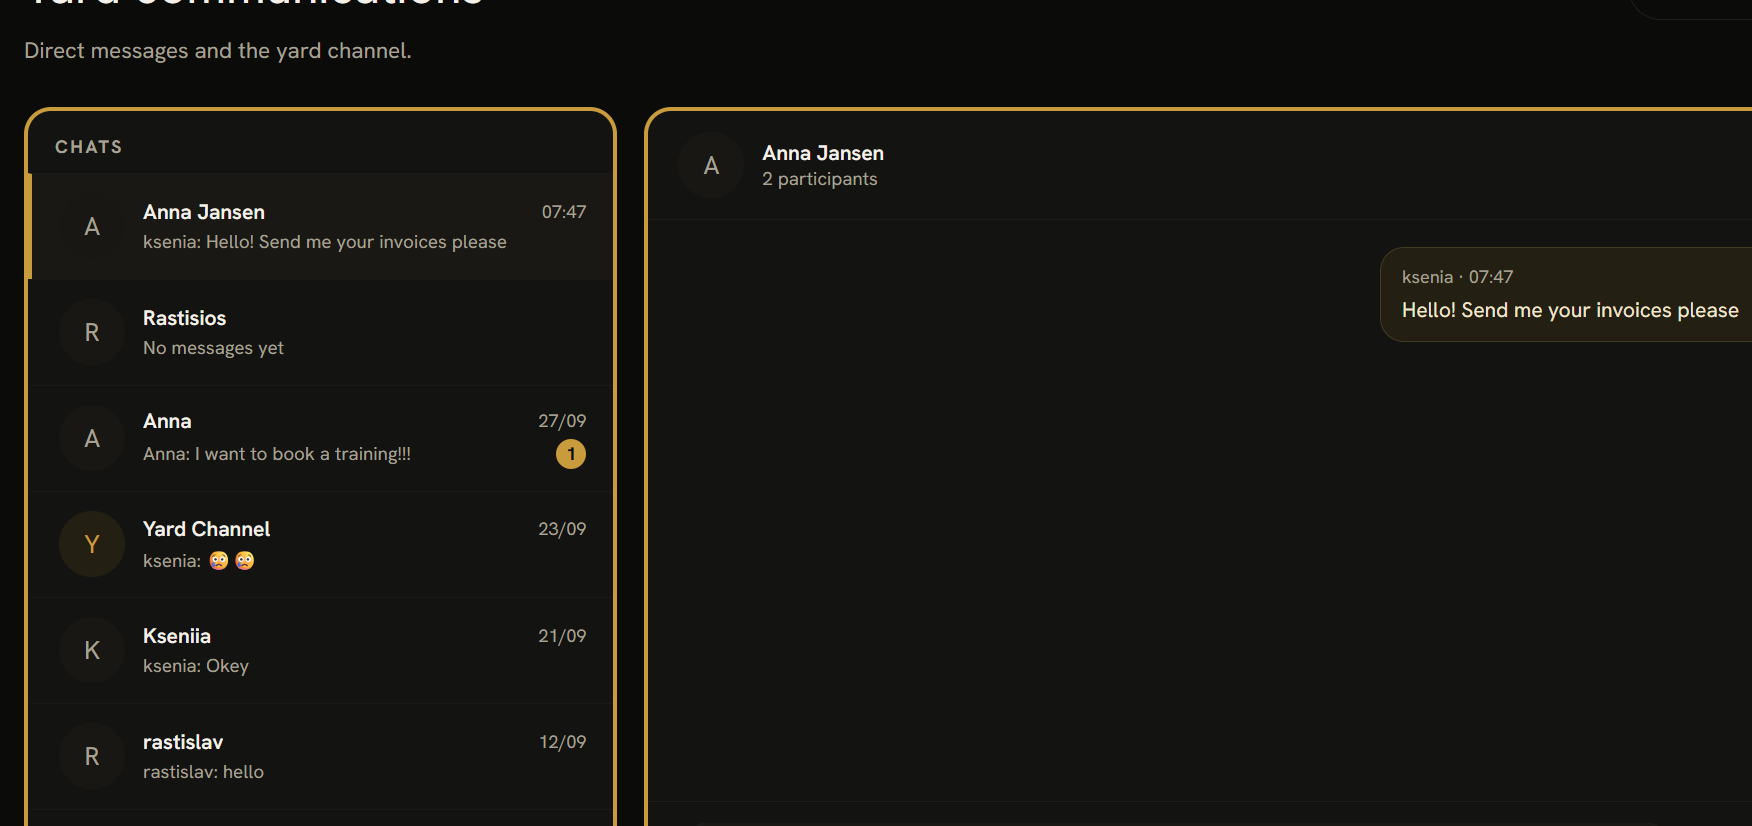Click the Yard Channel 'Y' avatar
Image resolution: width=1752 pixels, height=826 pixels.
point(92,544)
